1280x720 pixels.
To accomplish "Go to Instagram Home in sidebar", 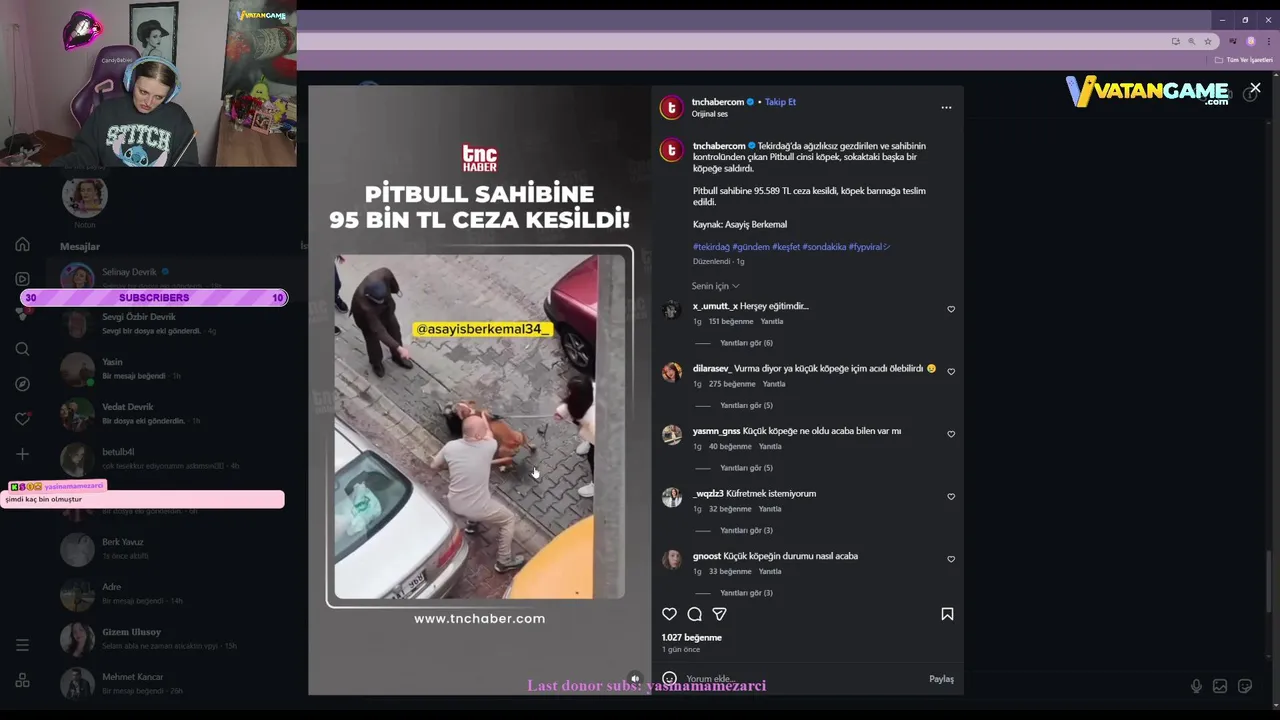I will [x=22, y=244].
